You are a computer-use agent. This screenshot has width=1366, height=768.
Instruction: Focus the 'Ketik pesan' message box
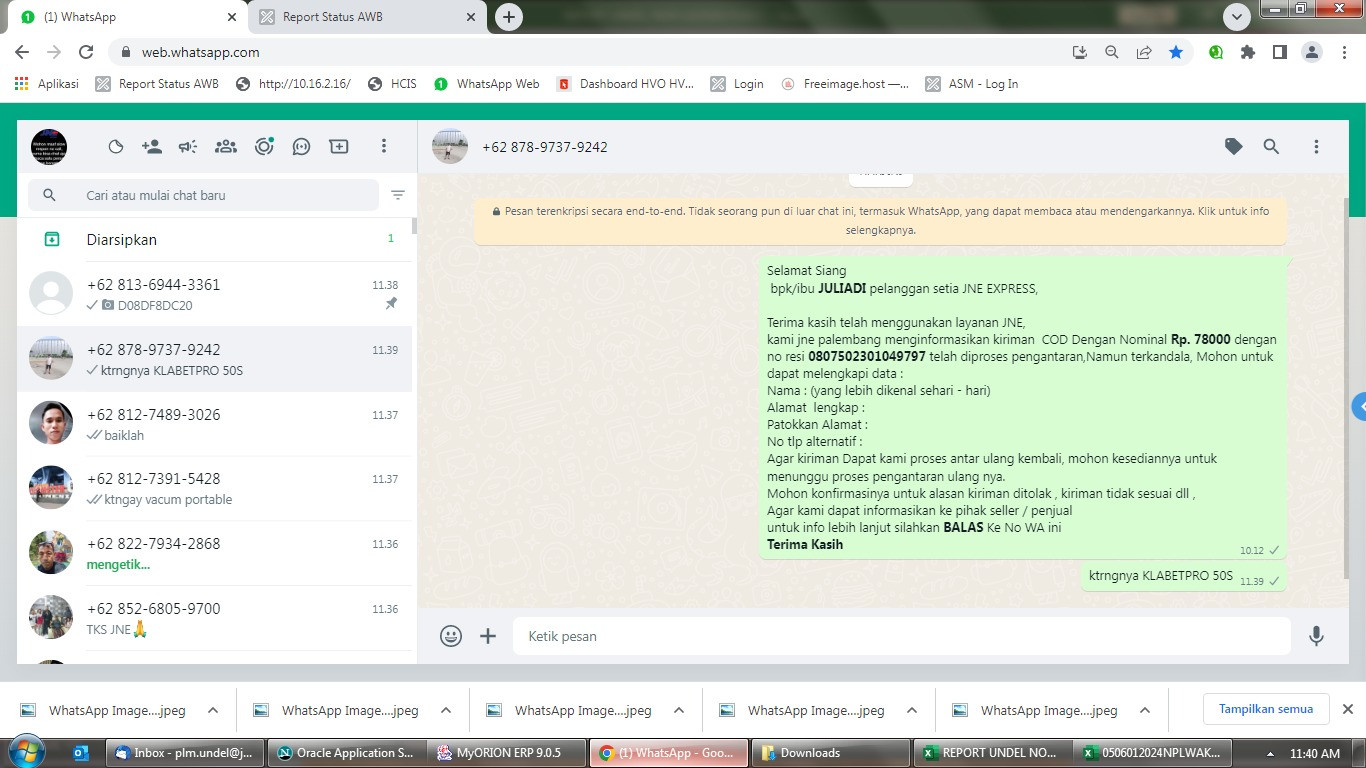pyautogui.click(x=902, y=636)
